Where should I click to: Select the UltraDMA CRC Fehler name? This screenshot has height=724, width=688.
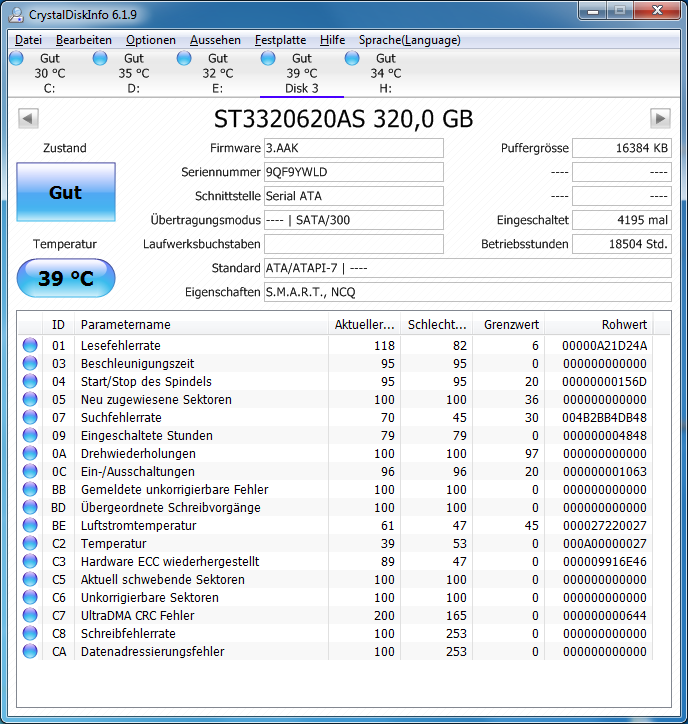(138, 615)
